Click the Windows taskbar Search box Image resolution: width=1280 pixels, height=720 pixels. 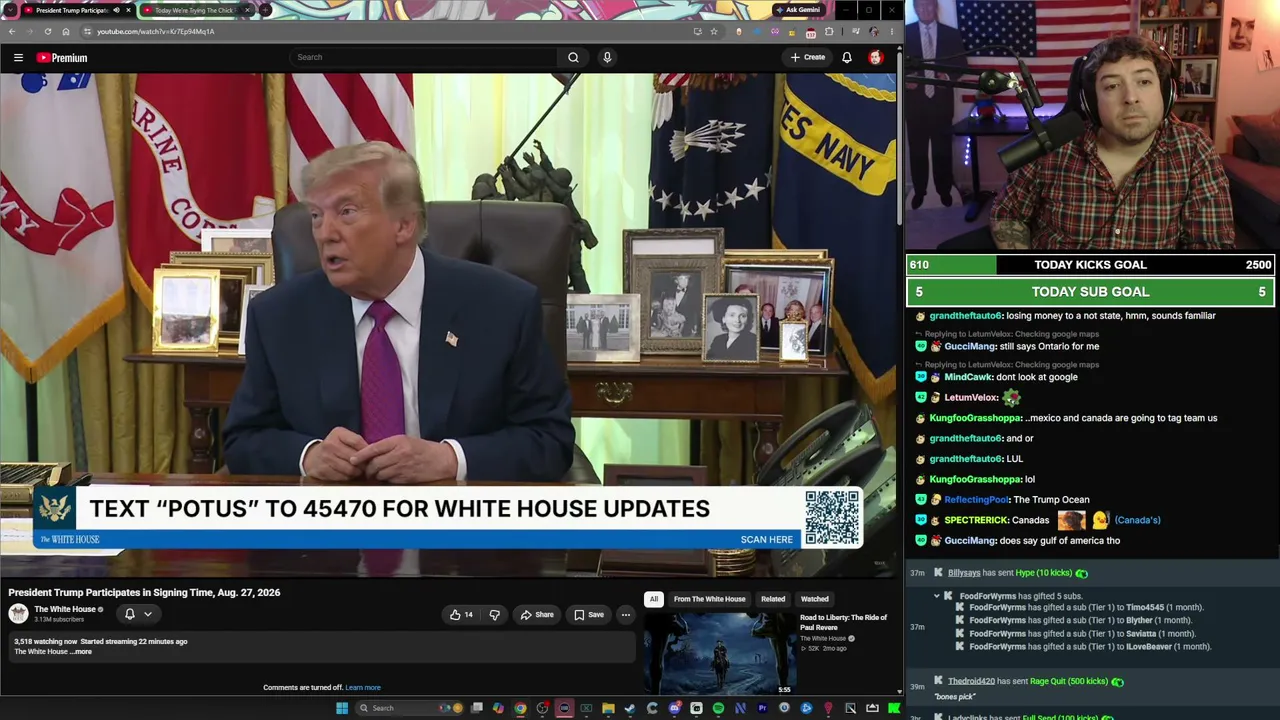tap(409, 708)
